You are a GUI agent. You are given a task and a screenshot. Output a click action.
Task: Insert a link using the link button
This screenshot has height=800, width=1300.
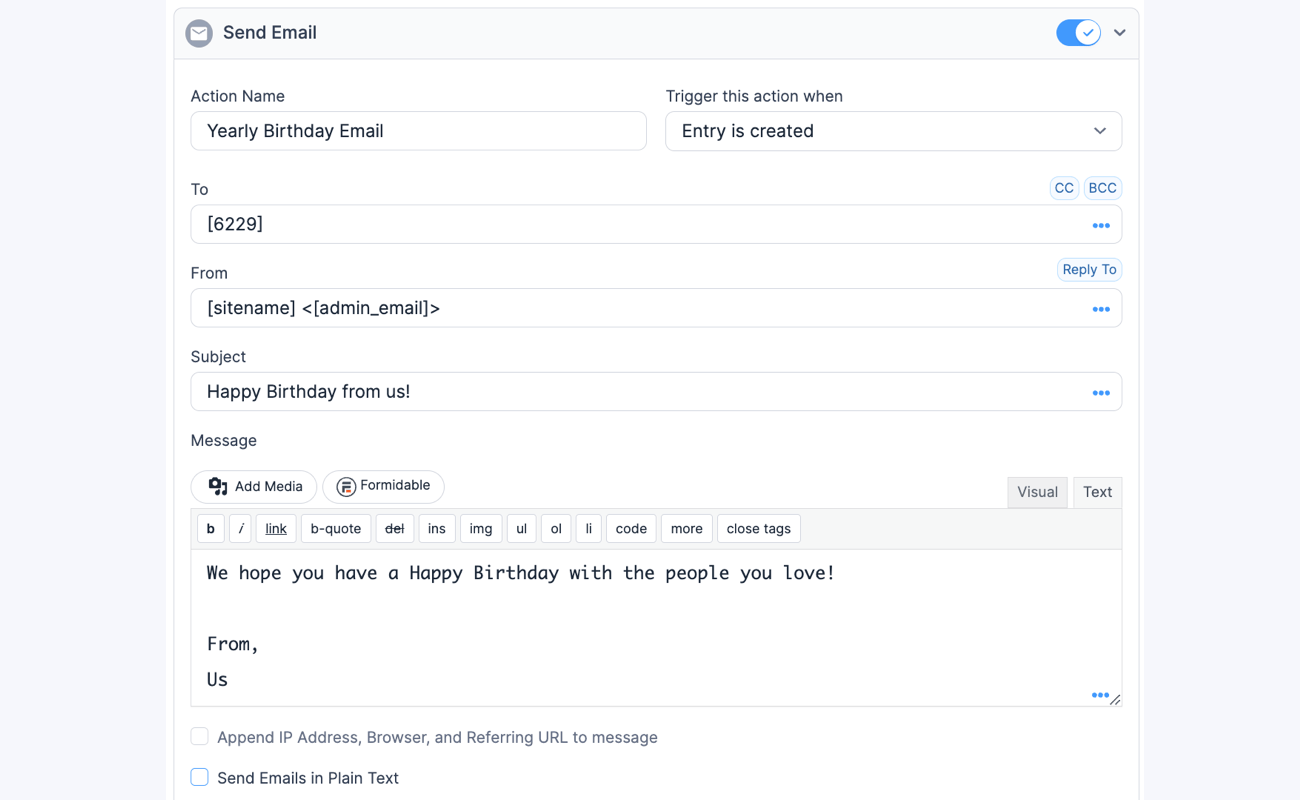pos(275,528)
